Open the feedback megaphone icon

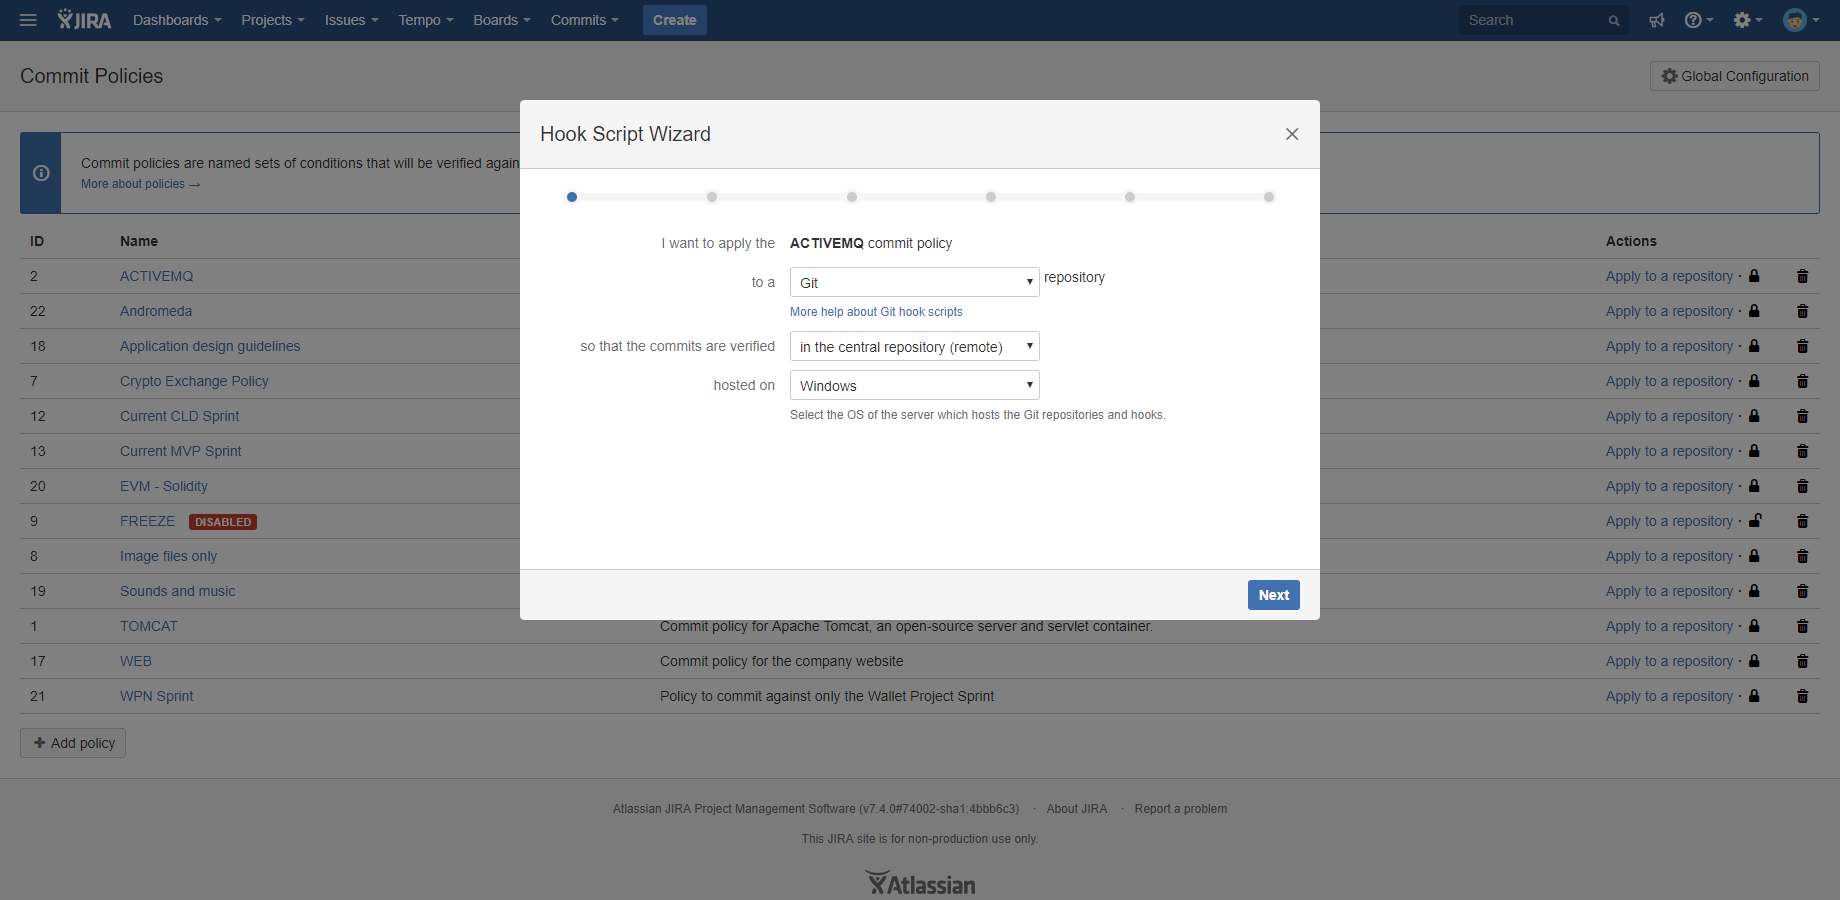point(1657,20)
